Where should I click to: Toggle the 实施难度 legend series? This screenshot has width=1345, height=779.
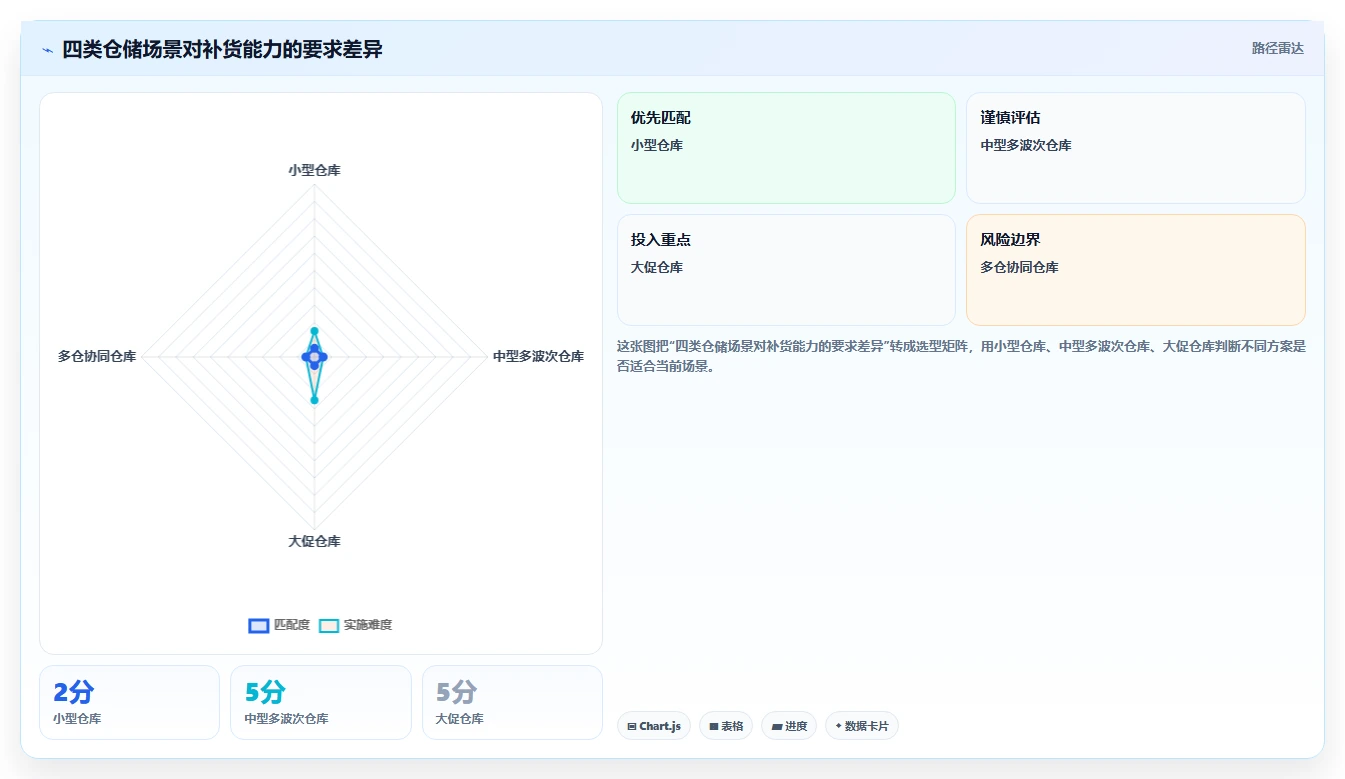(355, 625)
